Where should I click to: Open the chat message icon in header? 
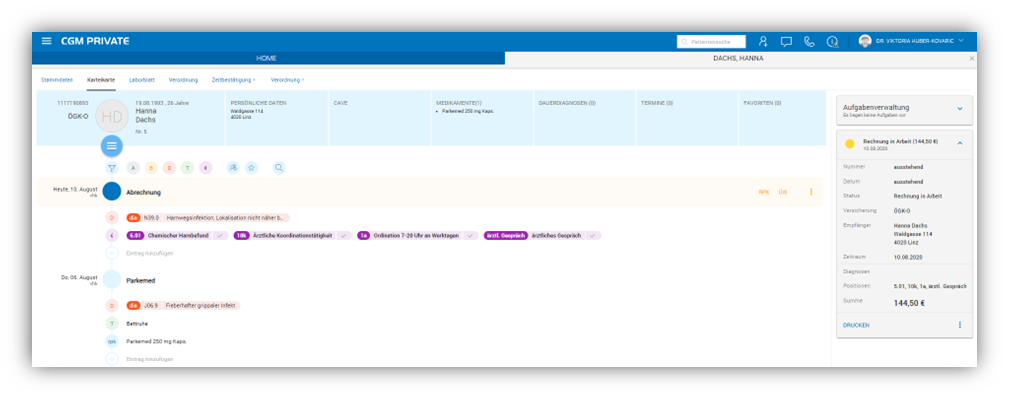[x=786, y=42]
